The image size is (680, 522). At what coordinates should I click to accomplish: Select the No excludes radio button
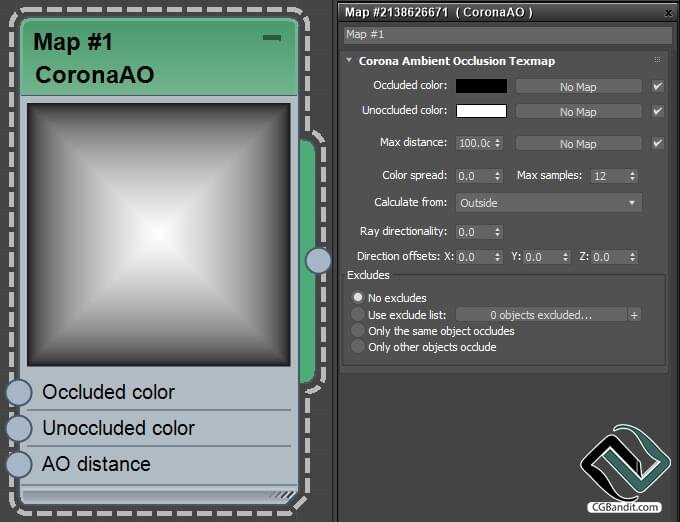point(358,297)
